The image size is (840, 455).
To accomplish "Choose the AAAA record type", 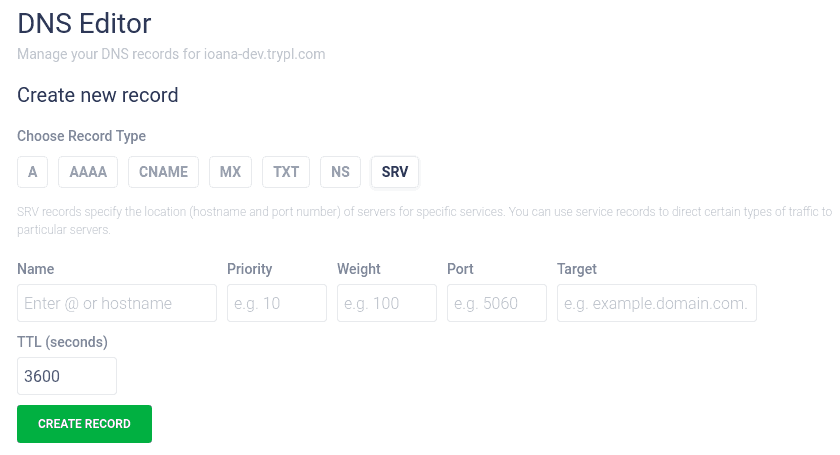I will pos(88,172).
